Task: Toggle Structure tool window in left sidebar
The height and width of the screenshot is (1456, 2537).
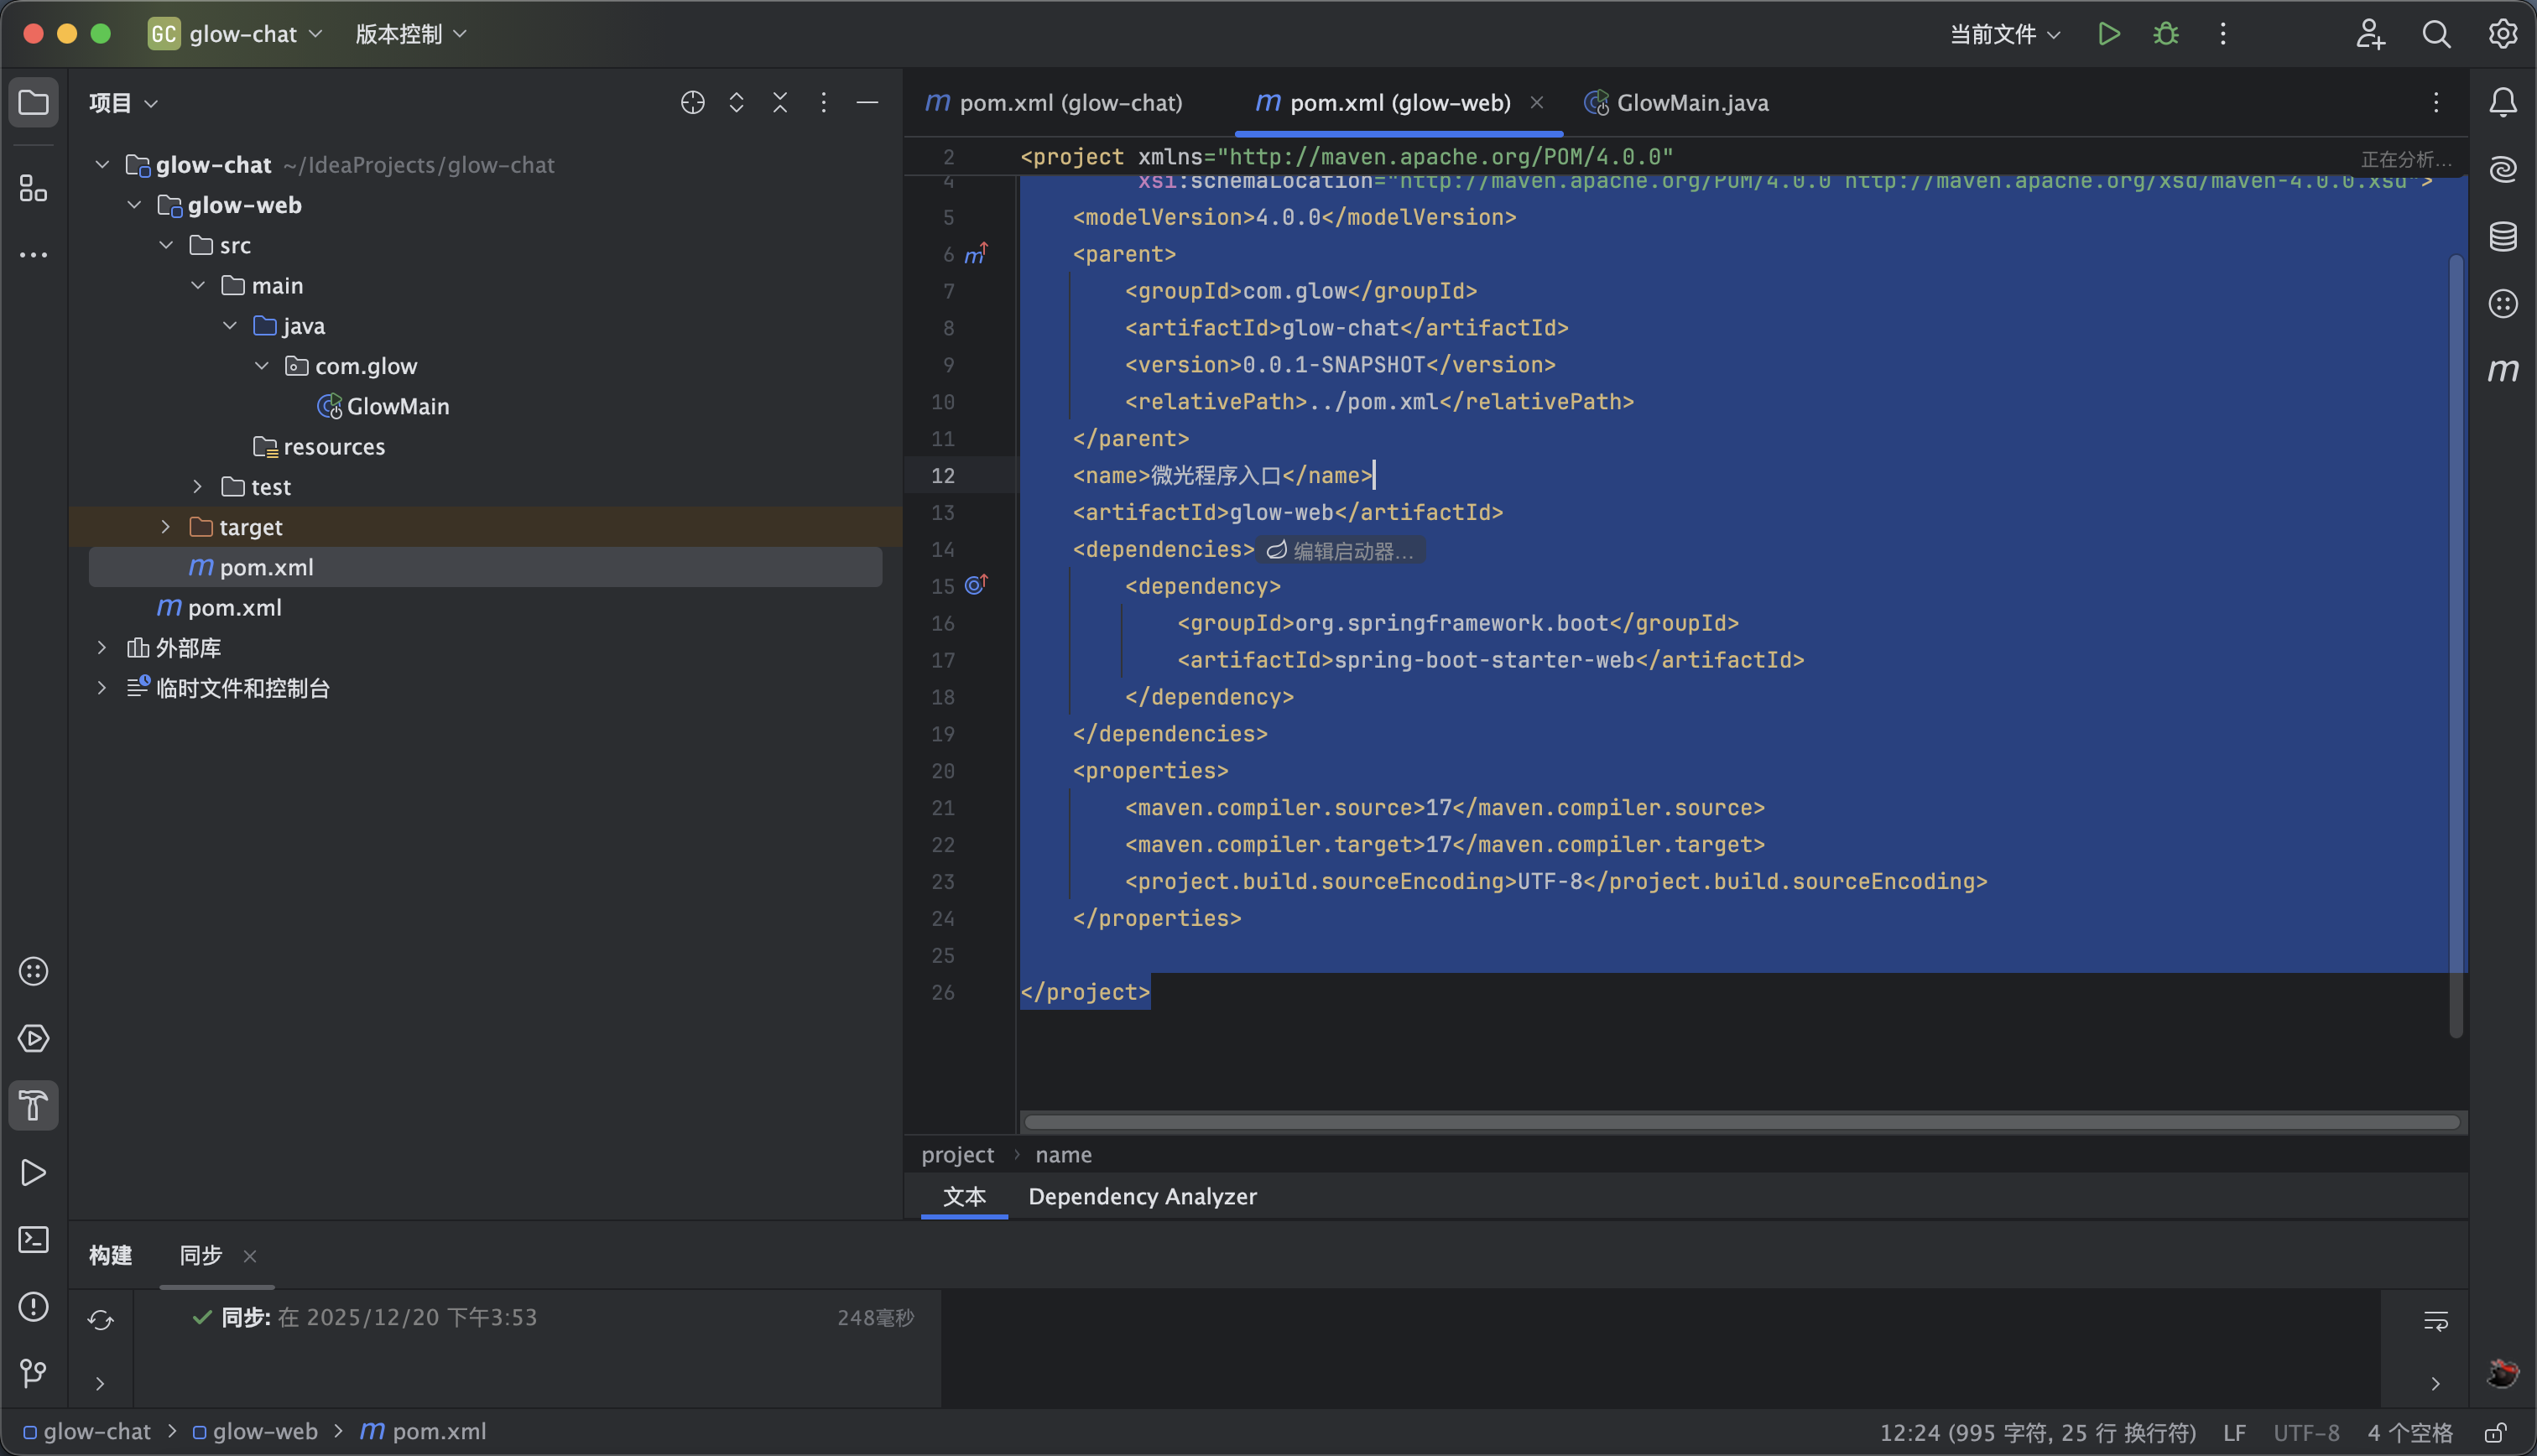Action: (33, 188)
